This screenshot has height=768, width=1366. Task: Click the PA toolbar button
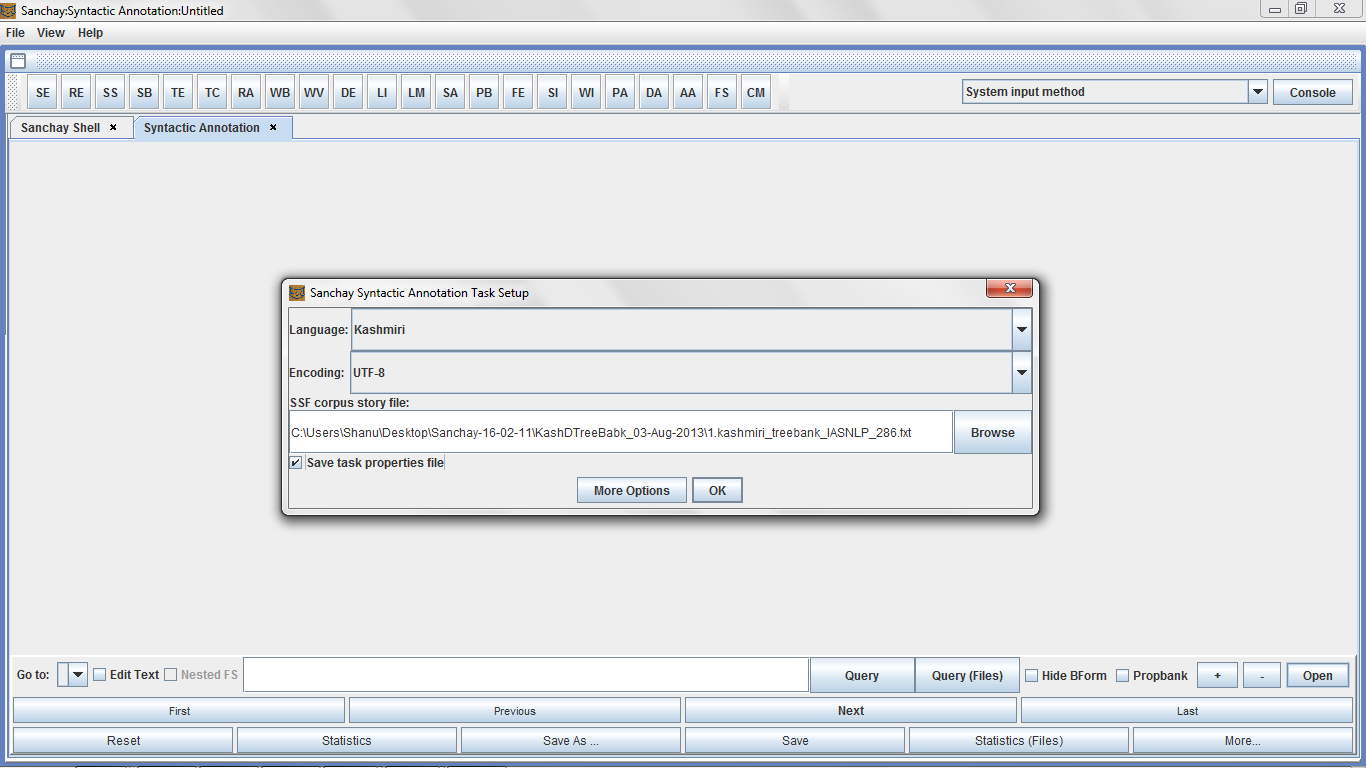point(621,93)
